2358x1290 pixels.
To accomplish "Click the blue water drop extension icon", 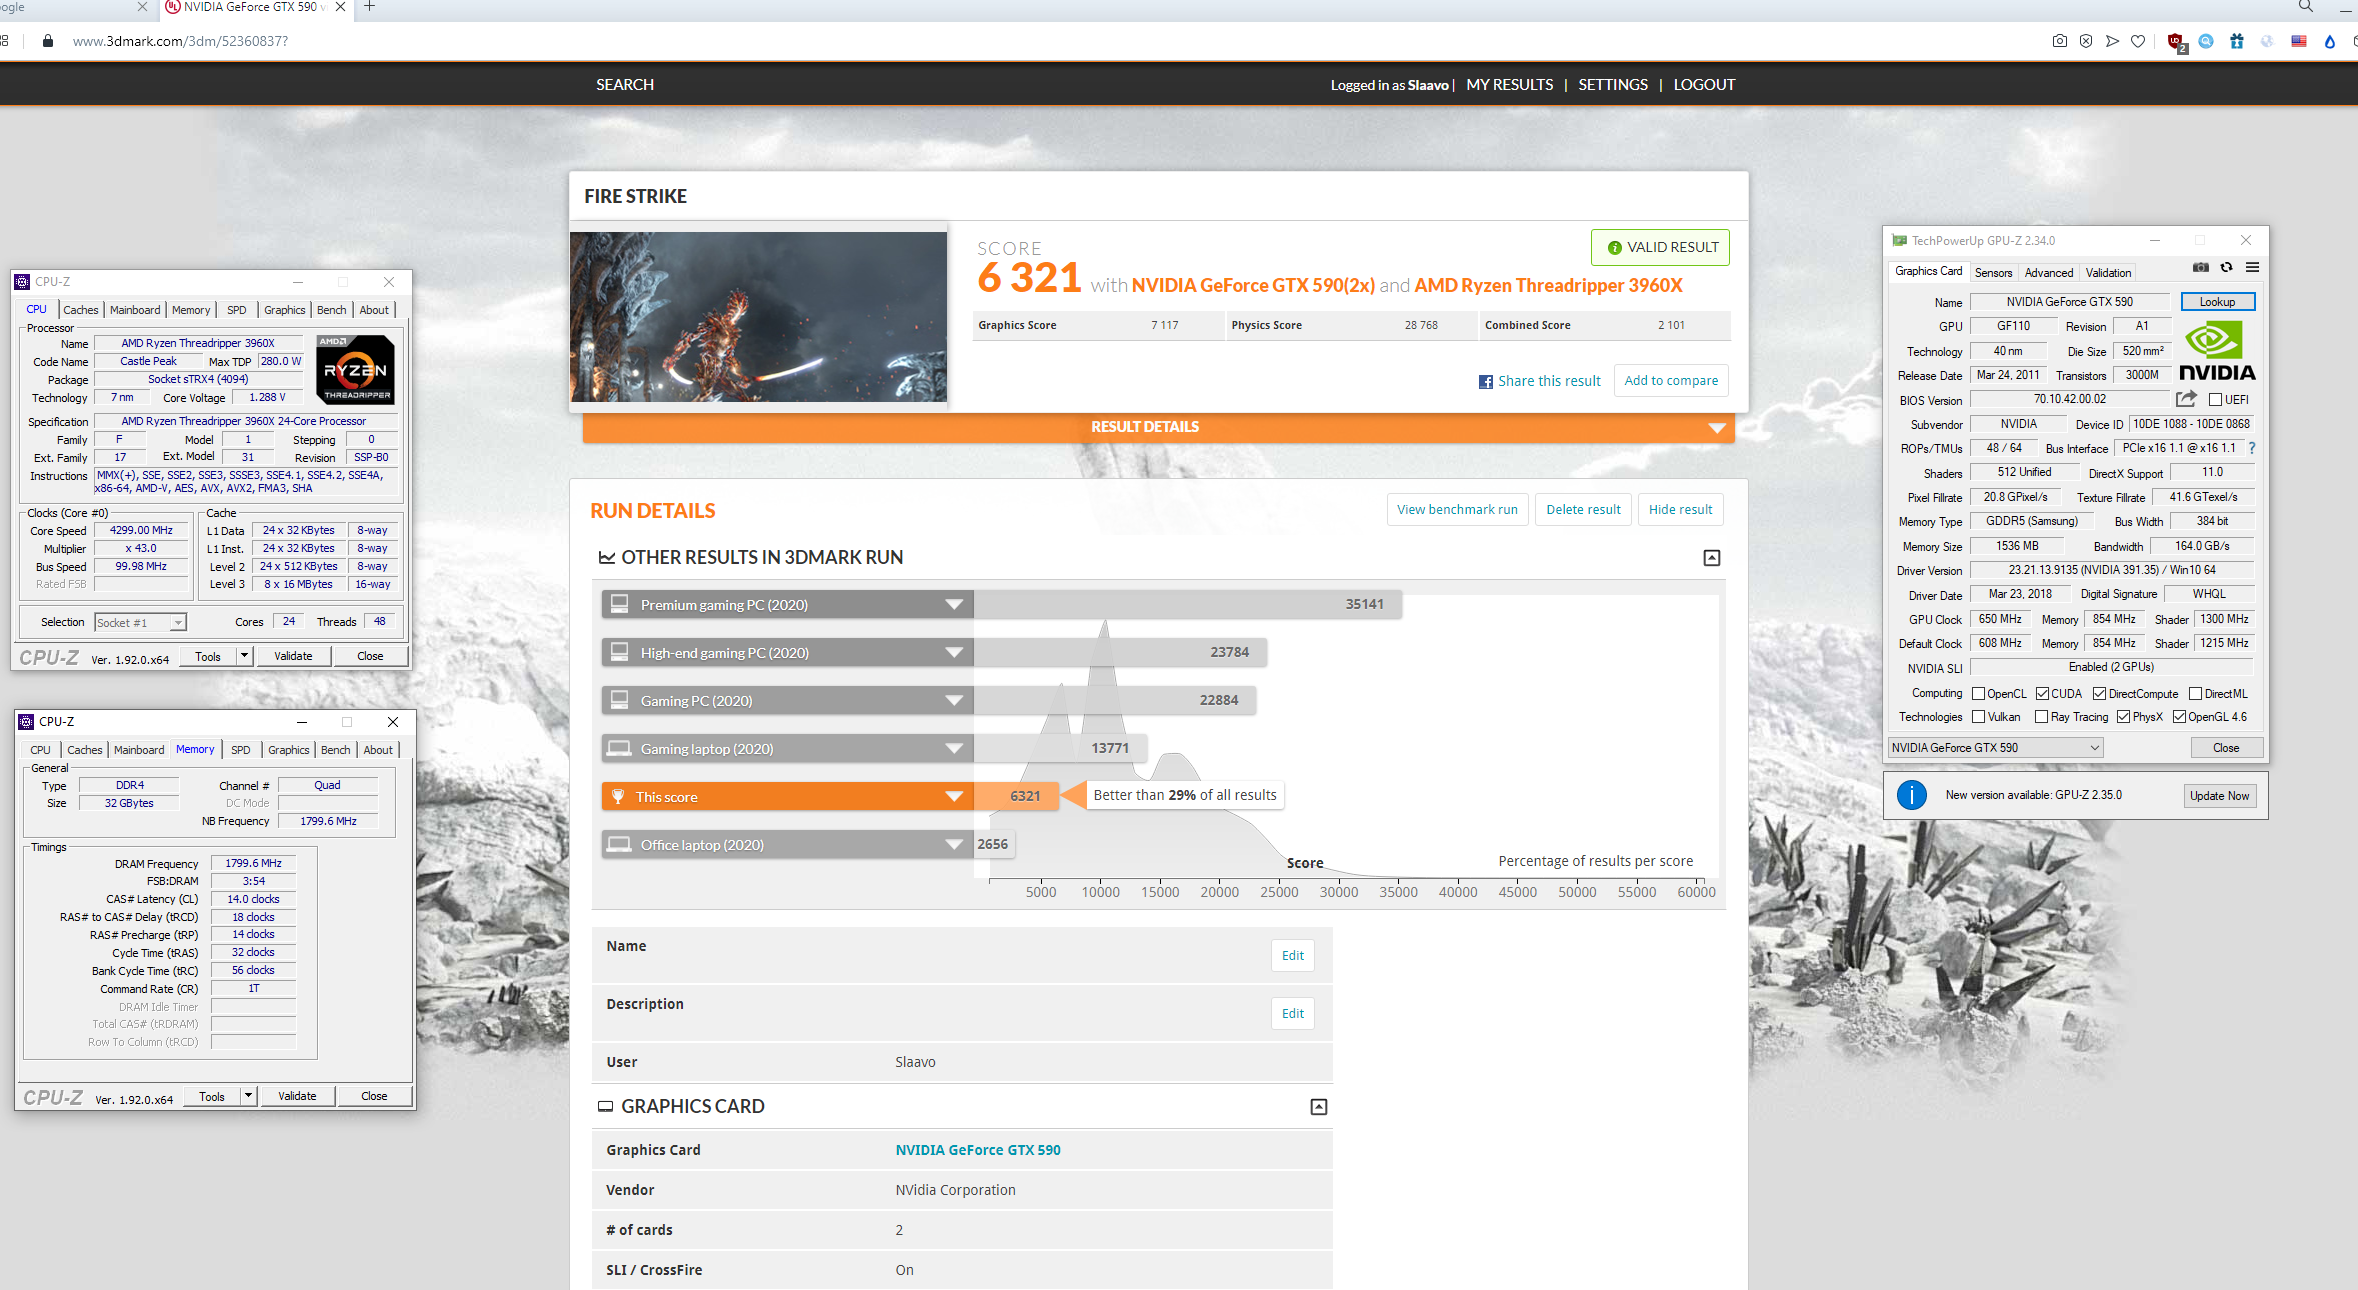I will [x=2330, y=41].
